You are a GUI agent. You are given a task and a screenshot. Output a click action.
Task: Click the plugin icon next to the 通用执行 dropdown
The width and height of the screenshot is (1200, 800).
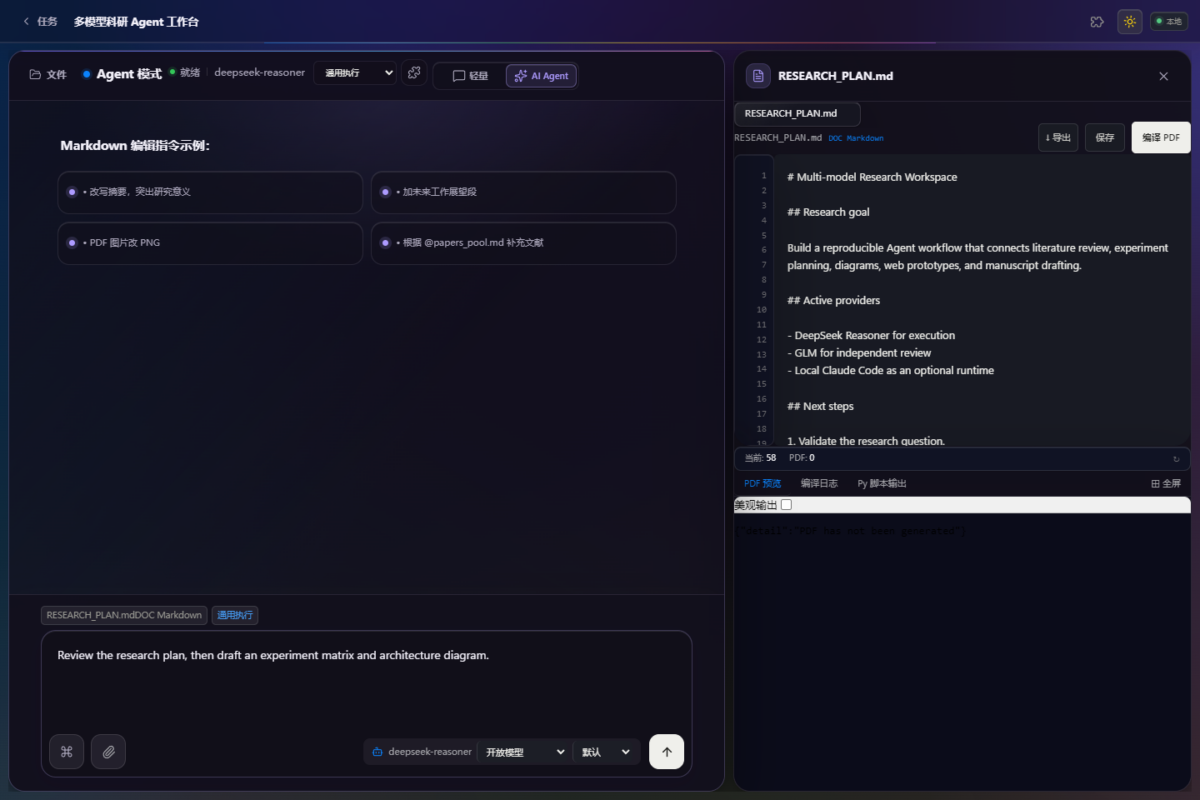pos(414,73)
